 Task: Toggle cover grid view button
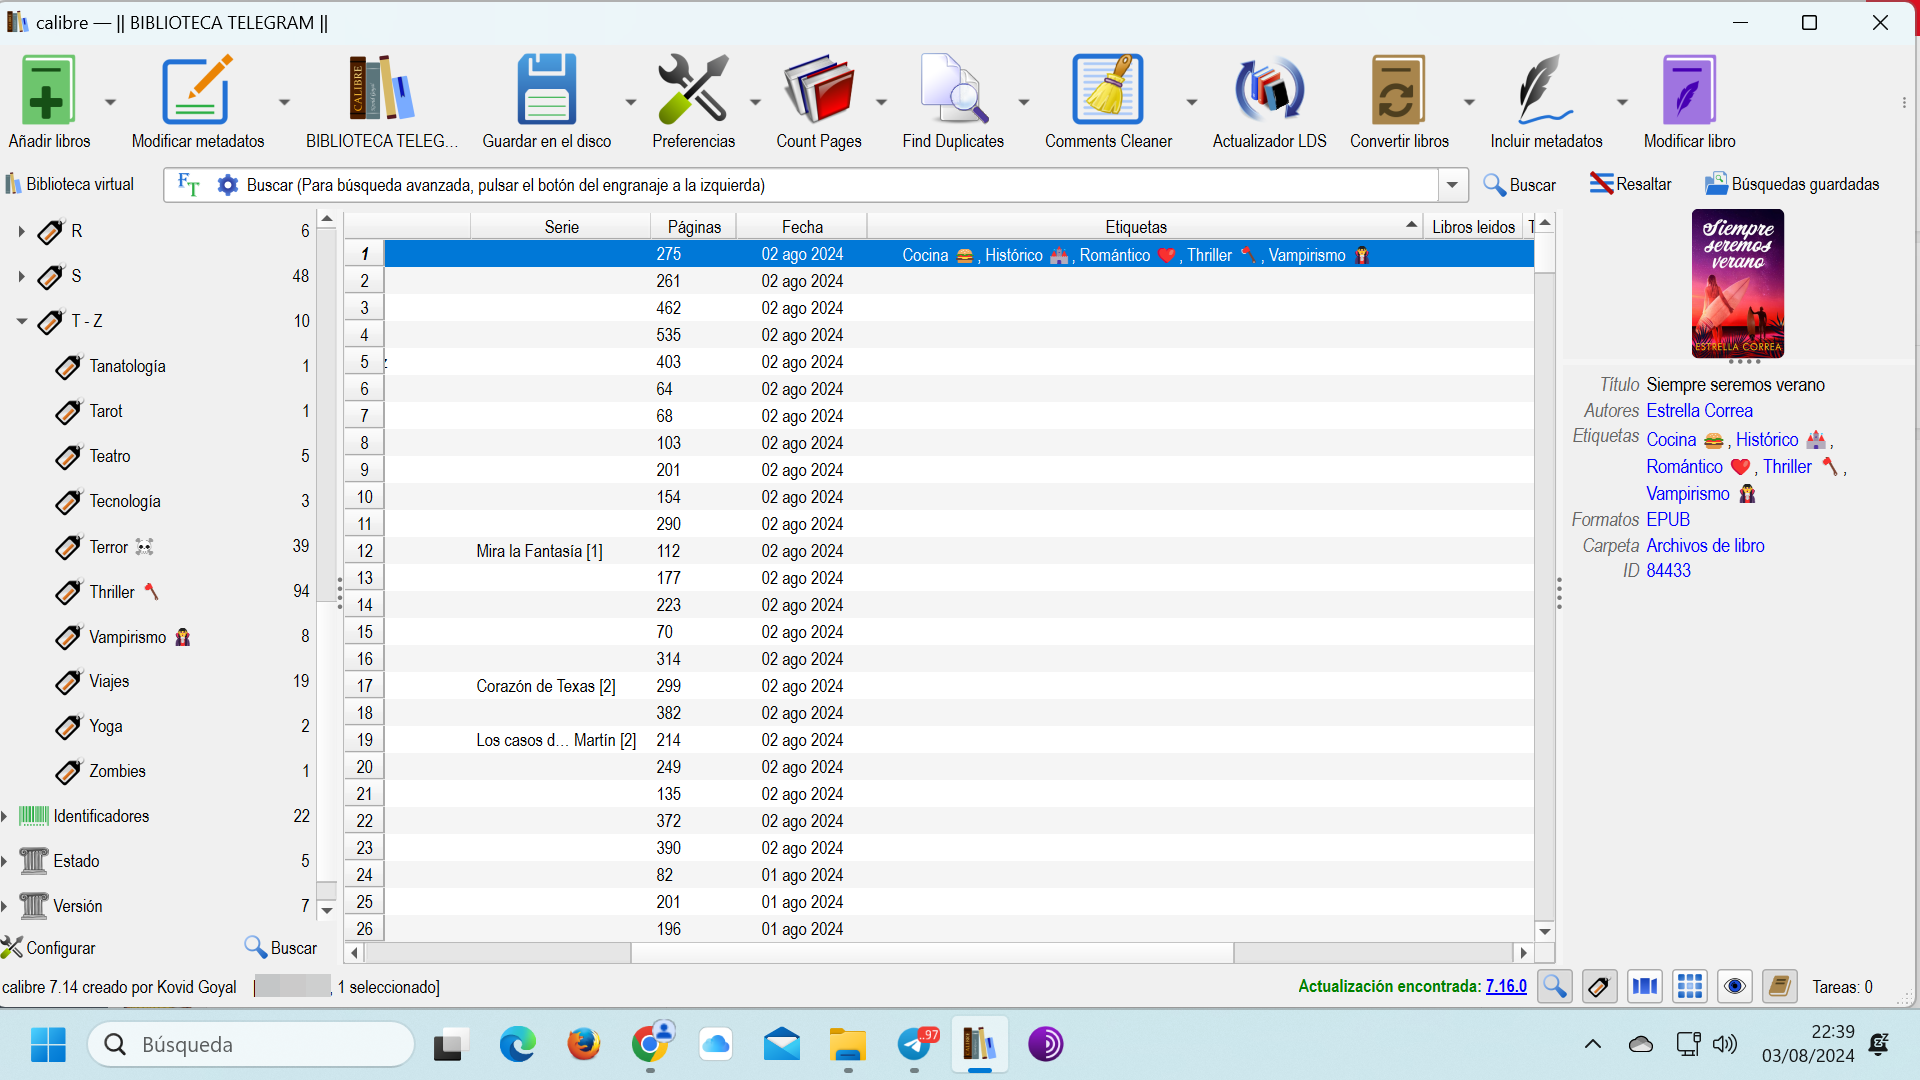pos(1690,987)
